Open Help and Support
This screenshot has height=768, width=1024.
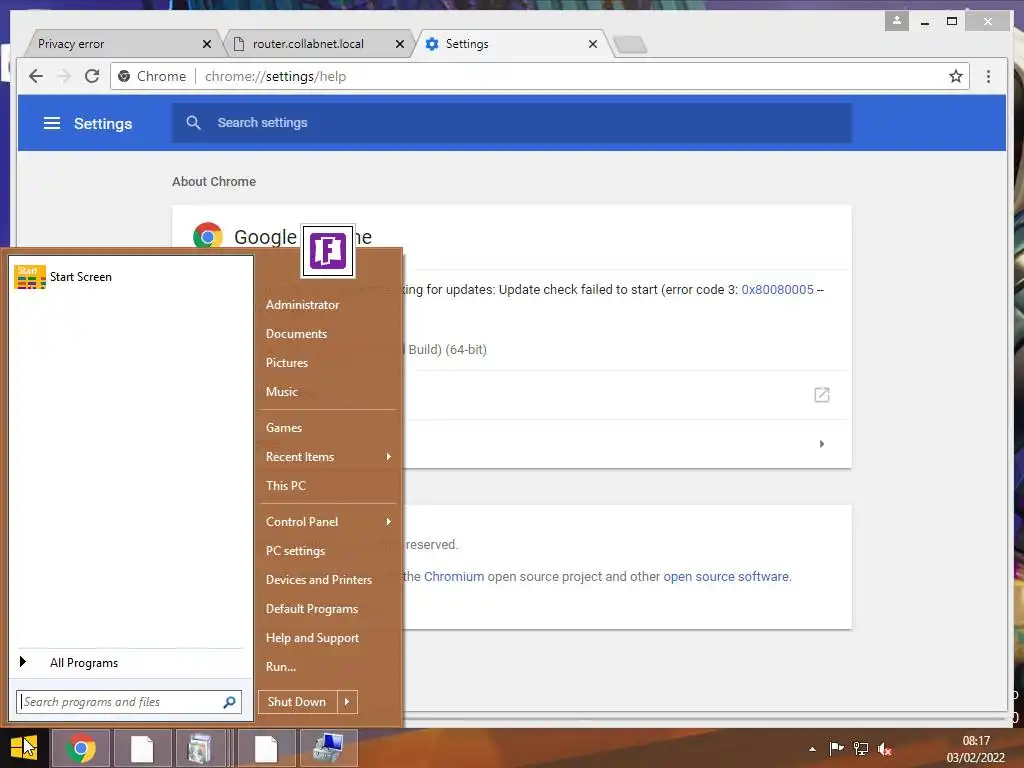[x=312, y=638]
